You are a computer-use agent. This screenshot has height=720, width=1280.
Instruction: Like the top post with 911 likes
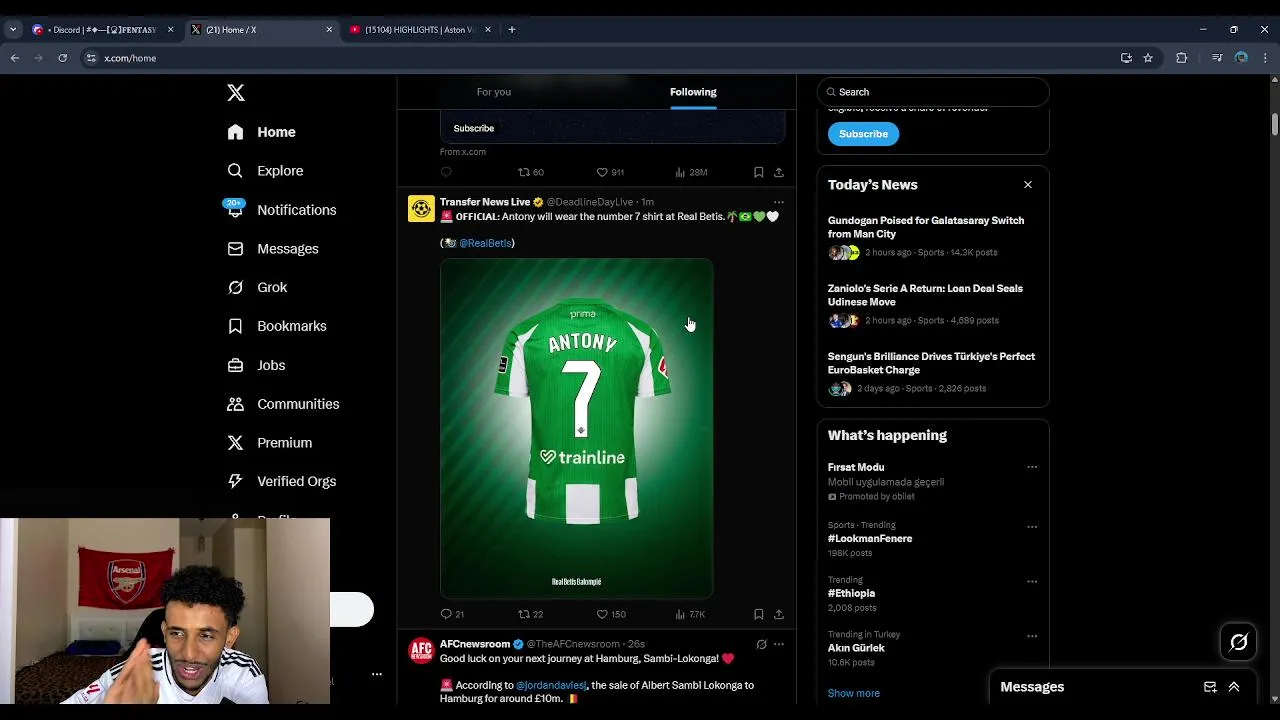tap(610, 172)
